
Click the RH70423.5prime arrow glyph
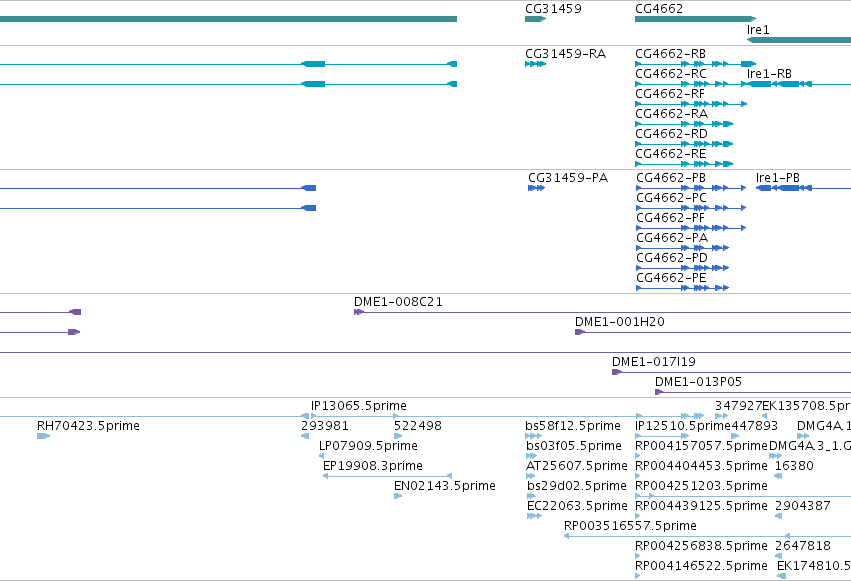click(x=43, y=436)
